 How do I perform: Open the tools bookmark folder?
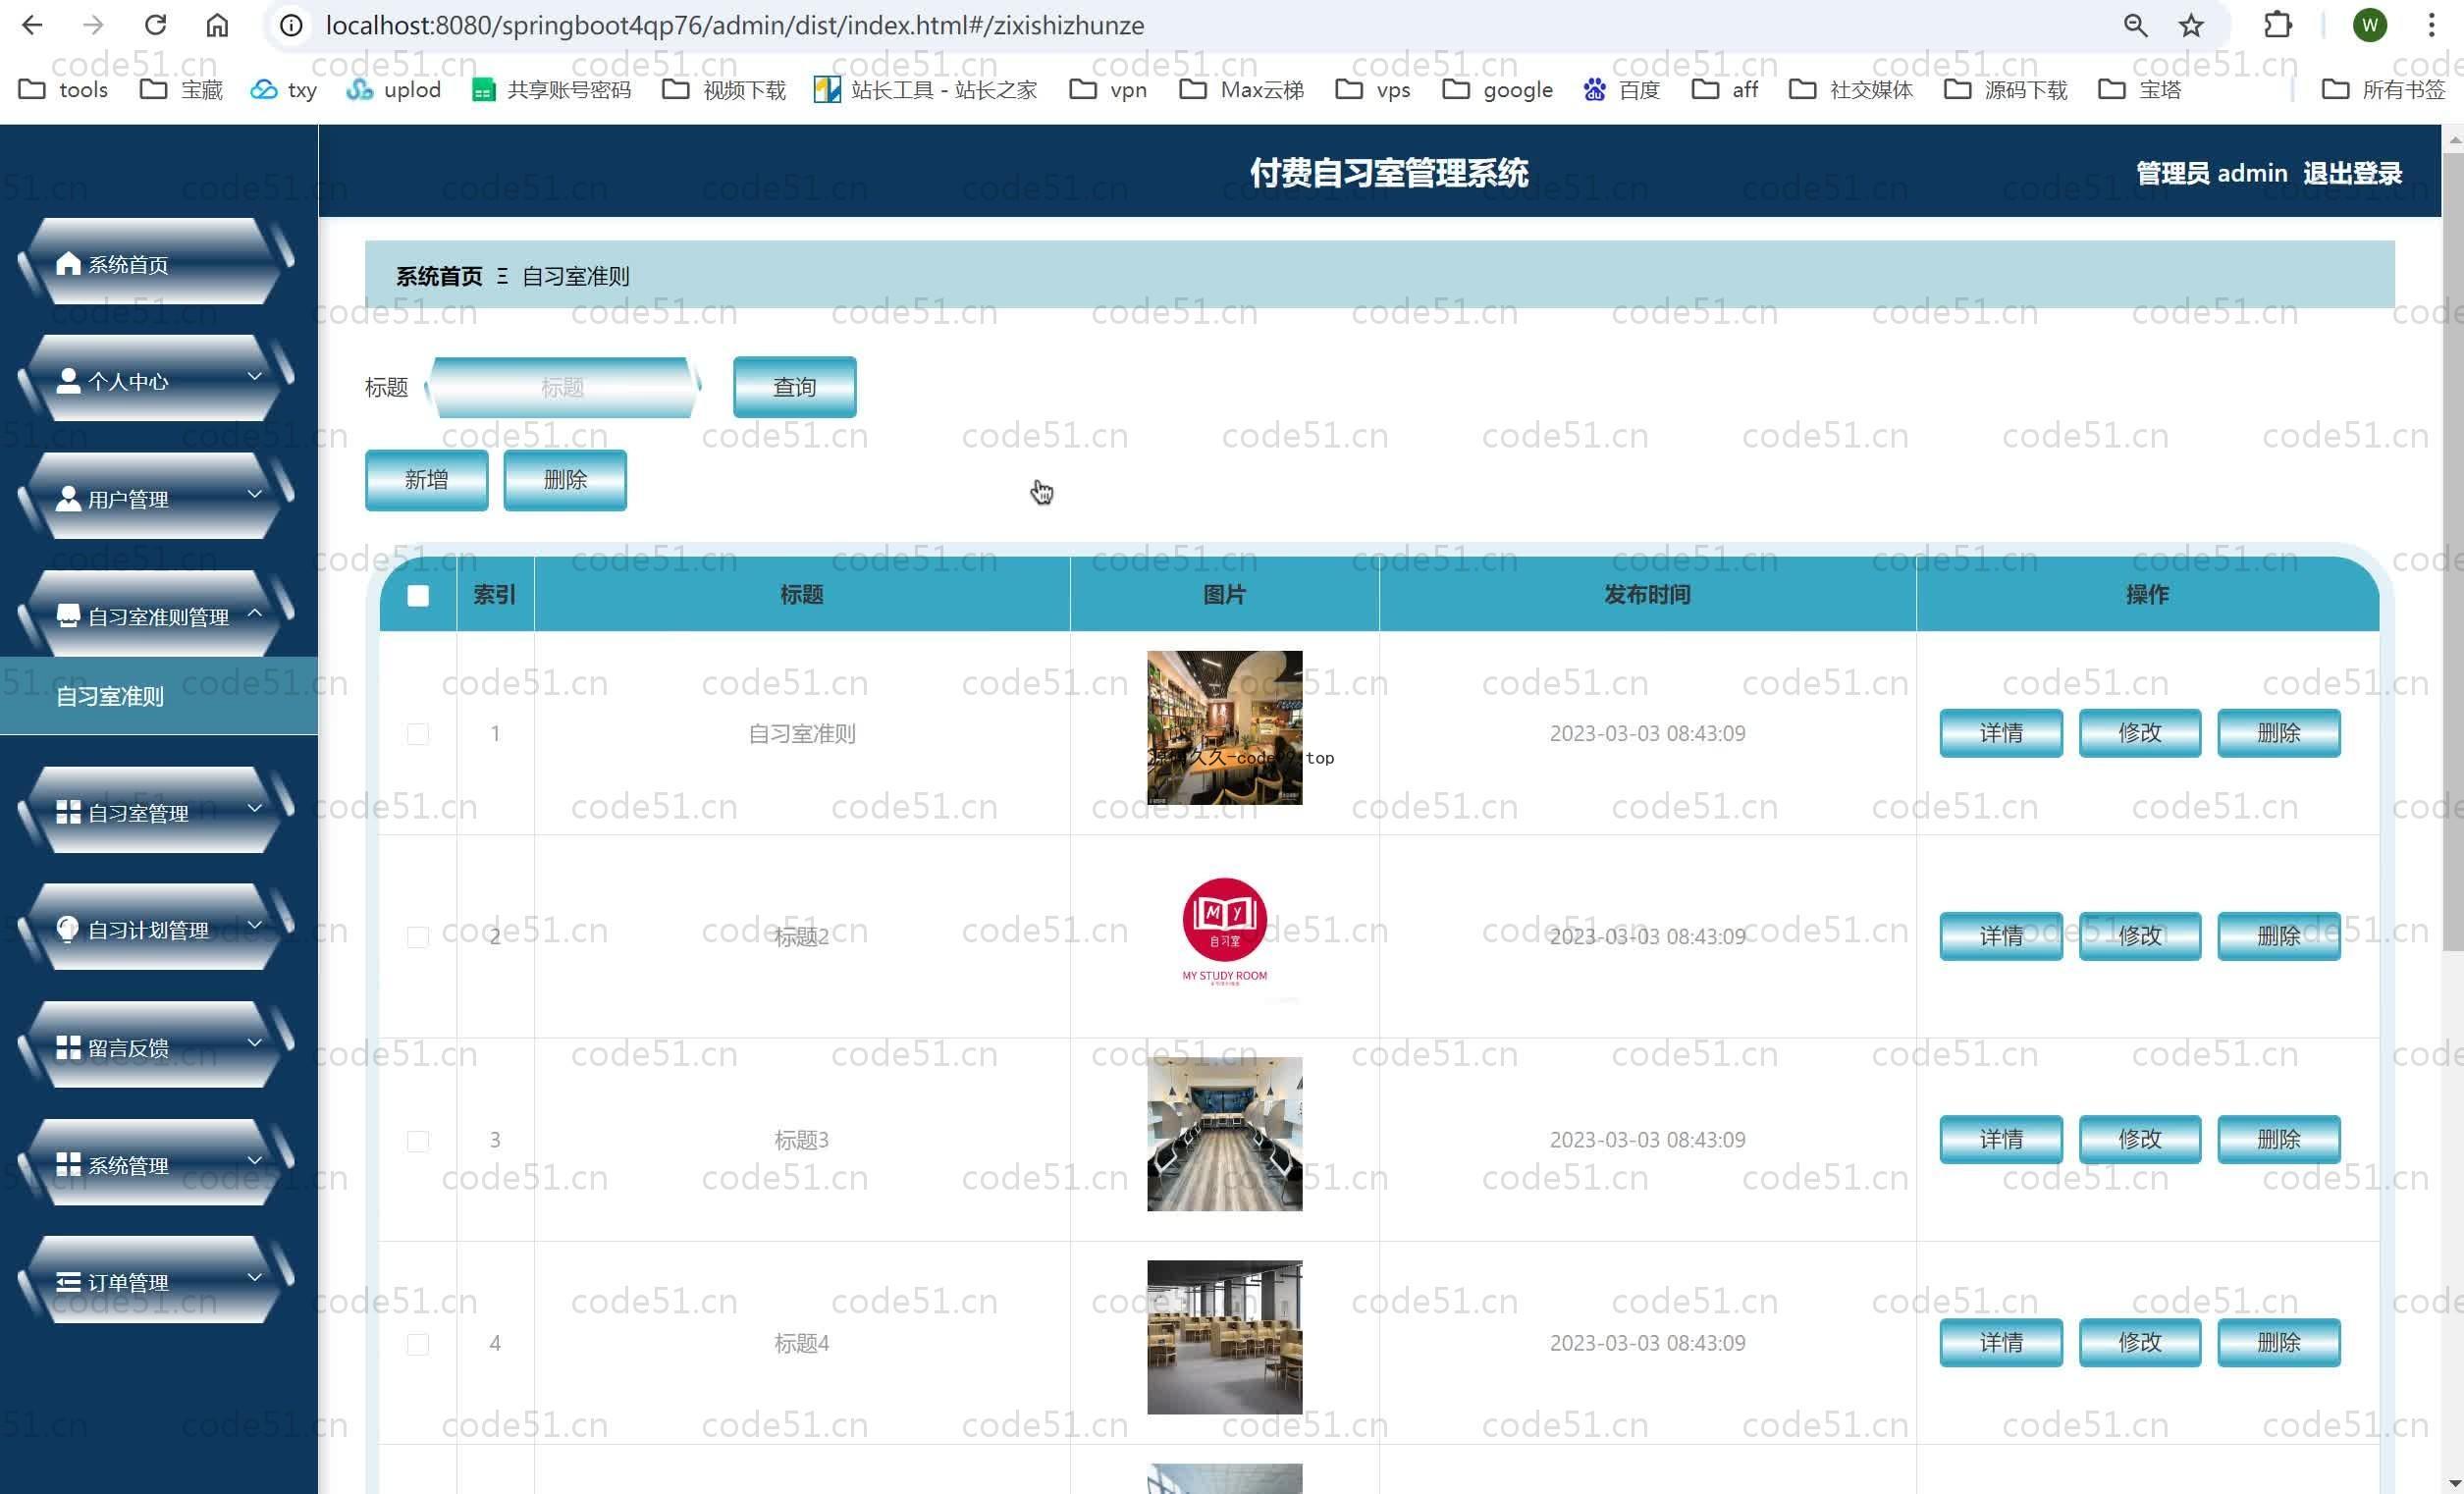(63, 90)
